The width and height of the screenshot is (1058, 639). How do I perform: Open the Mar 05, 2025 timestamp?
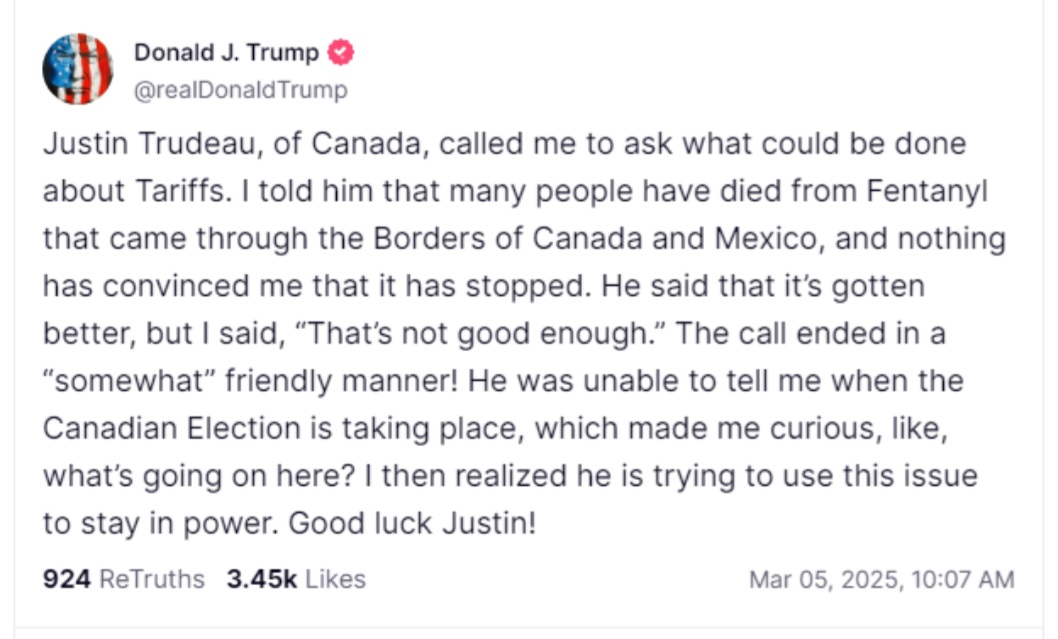click(x=881, y=579)
